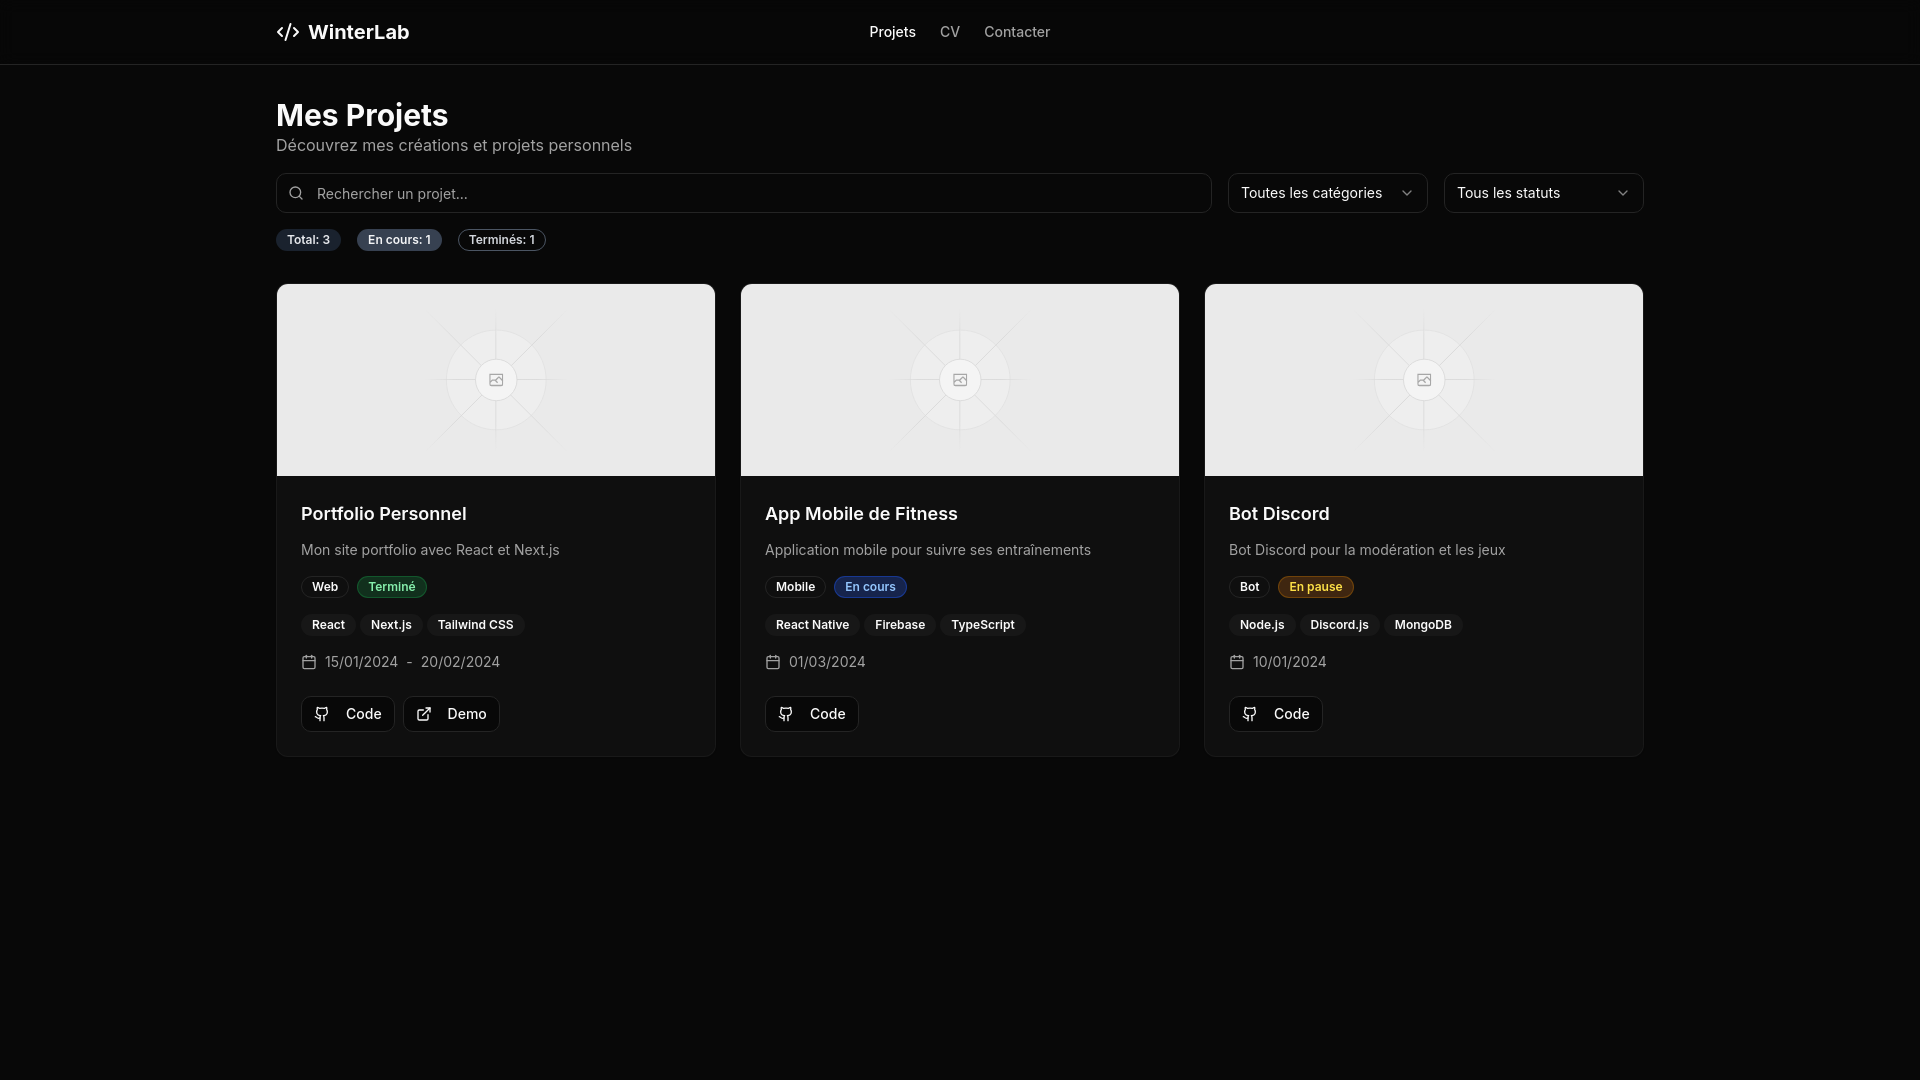Click the MongoDB tag
The height and width of the screenshot is (1080, 1920).
click(x=1423, y=625)
